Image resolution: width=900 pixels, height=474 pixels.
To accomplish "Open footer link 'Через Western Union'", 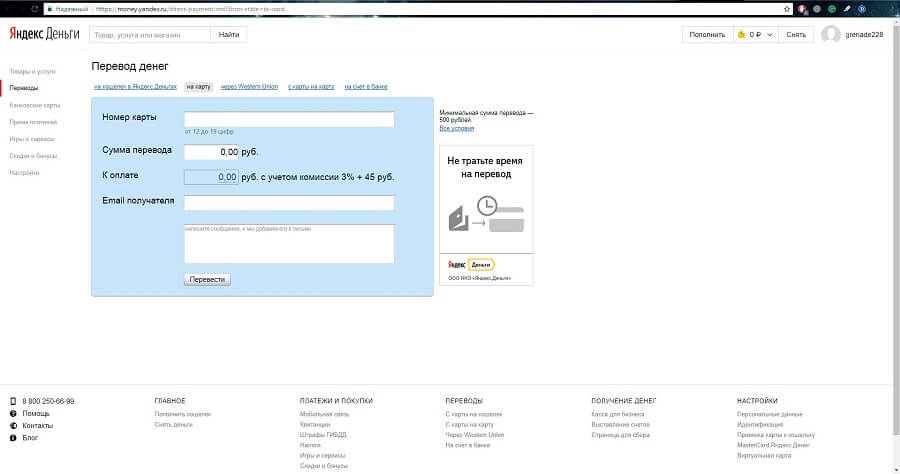I will click(x=475, y=435).
